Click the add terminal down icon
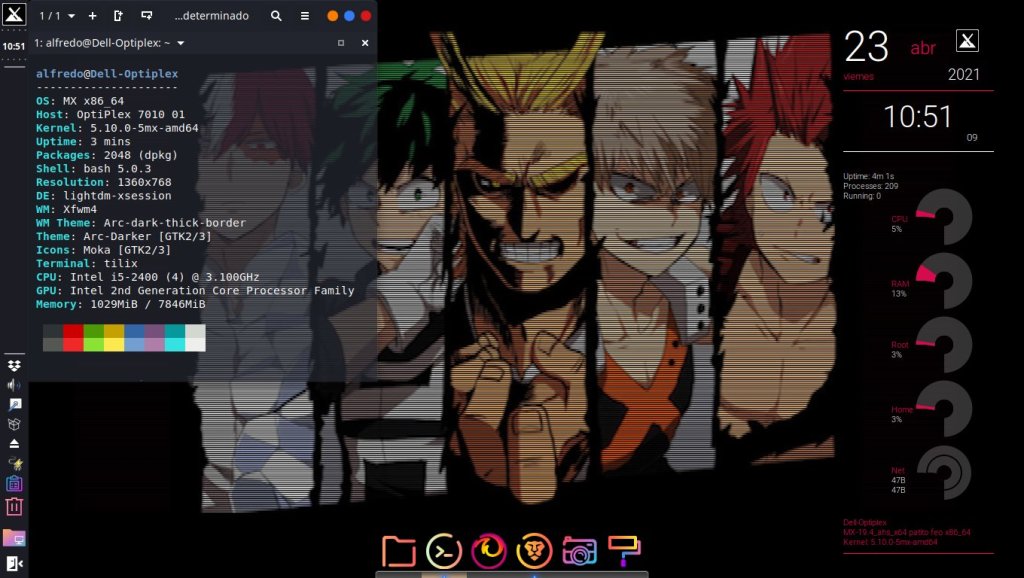The width and height of the screenshot is (1024, 578). [147, 16]
